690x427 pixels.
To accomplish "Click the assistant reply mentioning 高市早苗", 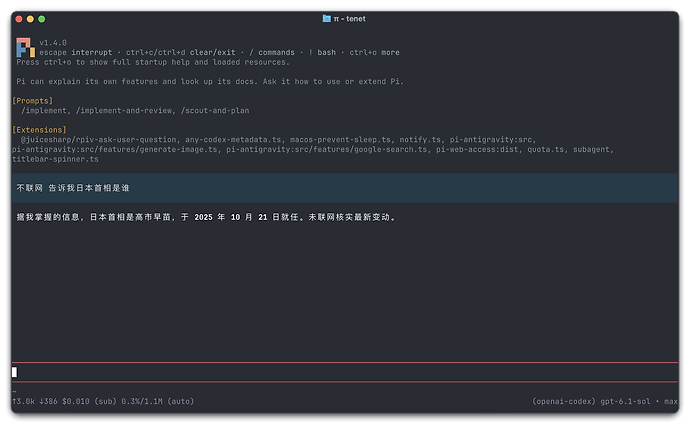I will click(206, 217).
